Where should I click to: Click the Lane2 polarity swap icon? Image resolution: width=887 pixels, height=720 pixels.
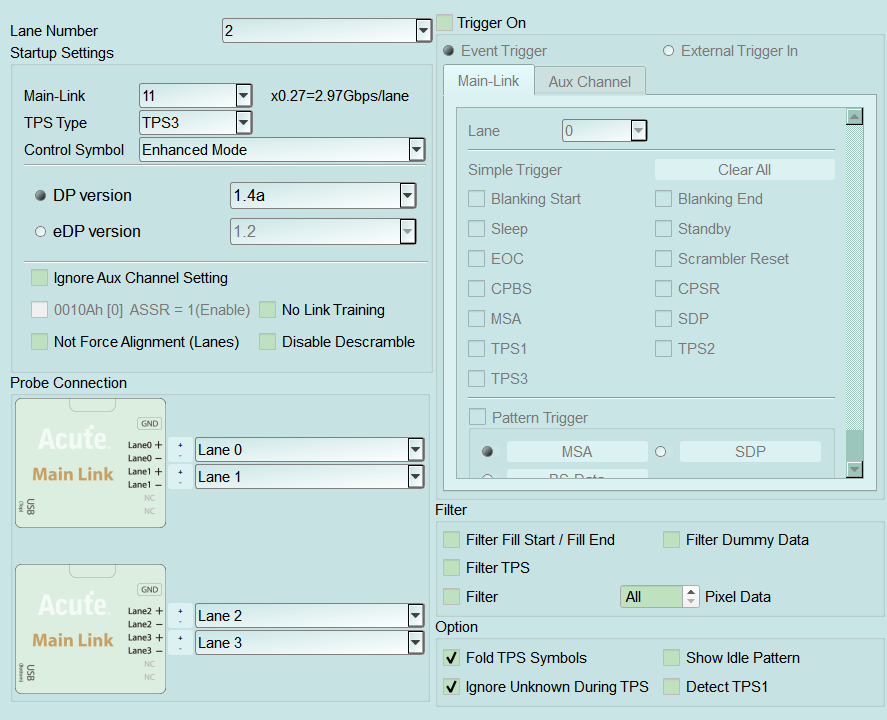click(180, 616)
